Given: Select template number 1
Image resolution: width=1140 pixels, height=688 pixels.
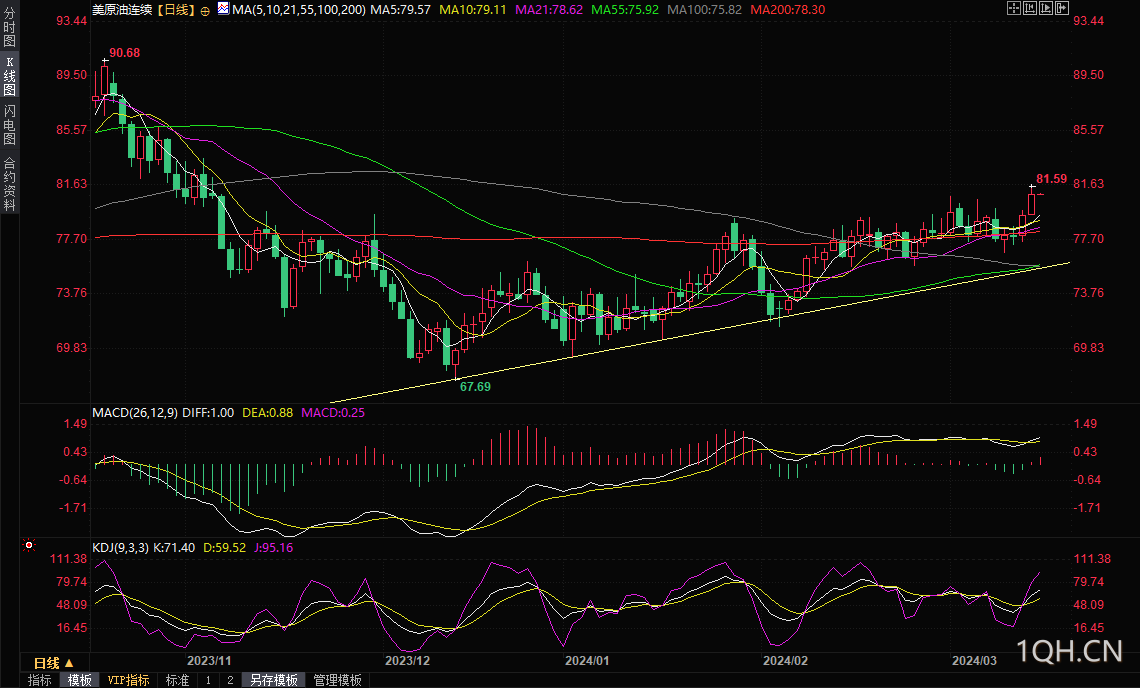Looking at the screenshot, I should (208, 680).
